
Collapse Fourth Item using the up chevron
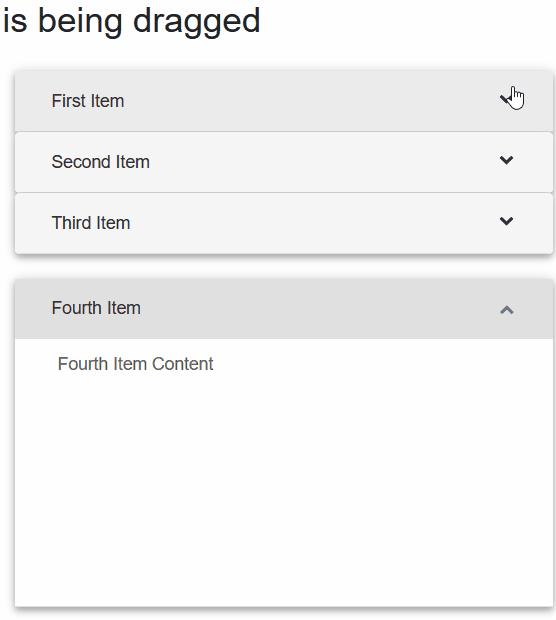pos(506,310)
